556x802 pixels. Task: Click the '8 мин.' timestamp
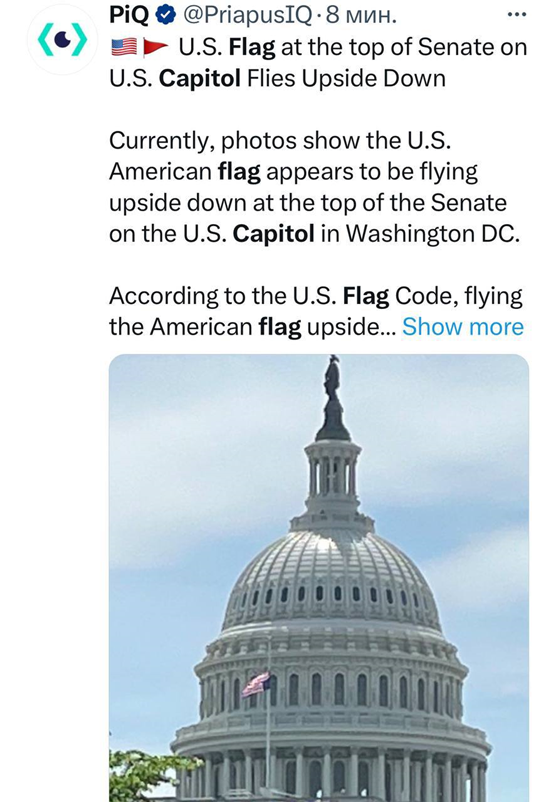[x=361, y=15]
